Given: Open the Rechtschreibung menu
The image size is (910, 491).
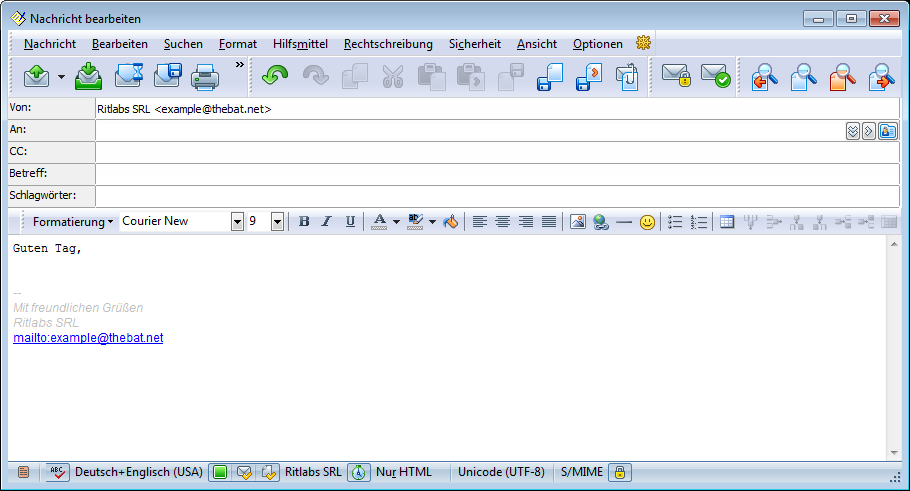Looking at the screenshot, I should click(x=388, y=44).
